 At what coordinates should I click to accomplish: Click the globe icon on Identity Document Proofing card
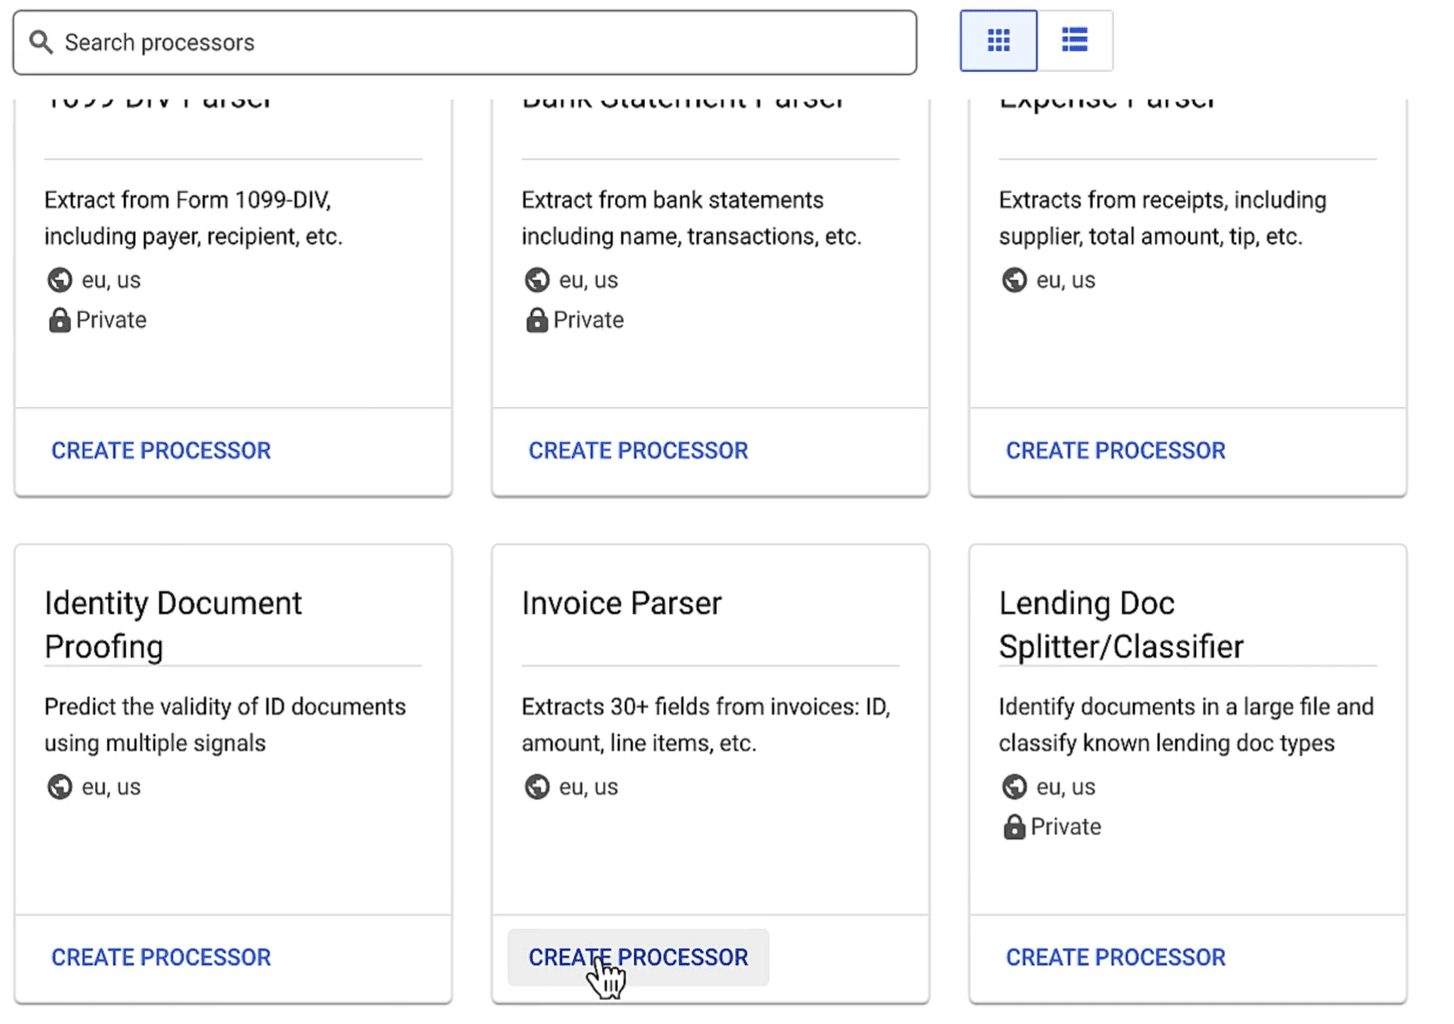click(59, 787)
